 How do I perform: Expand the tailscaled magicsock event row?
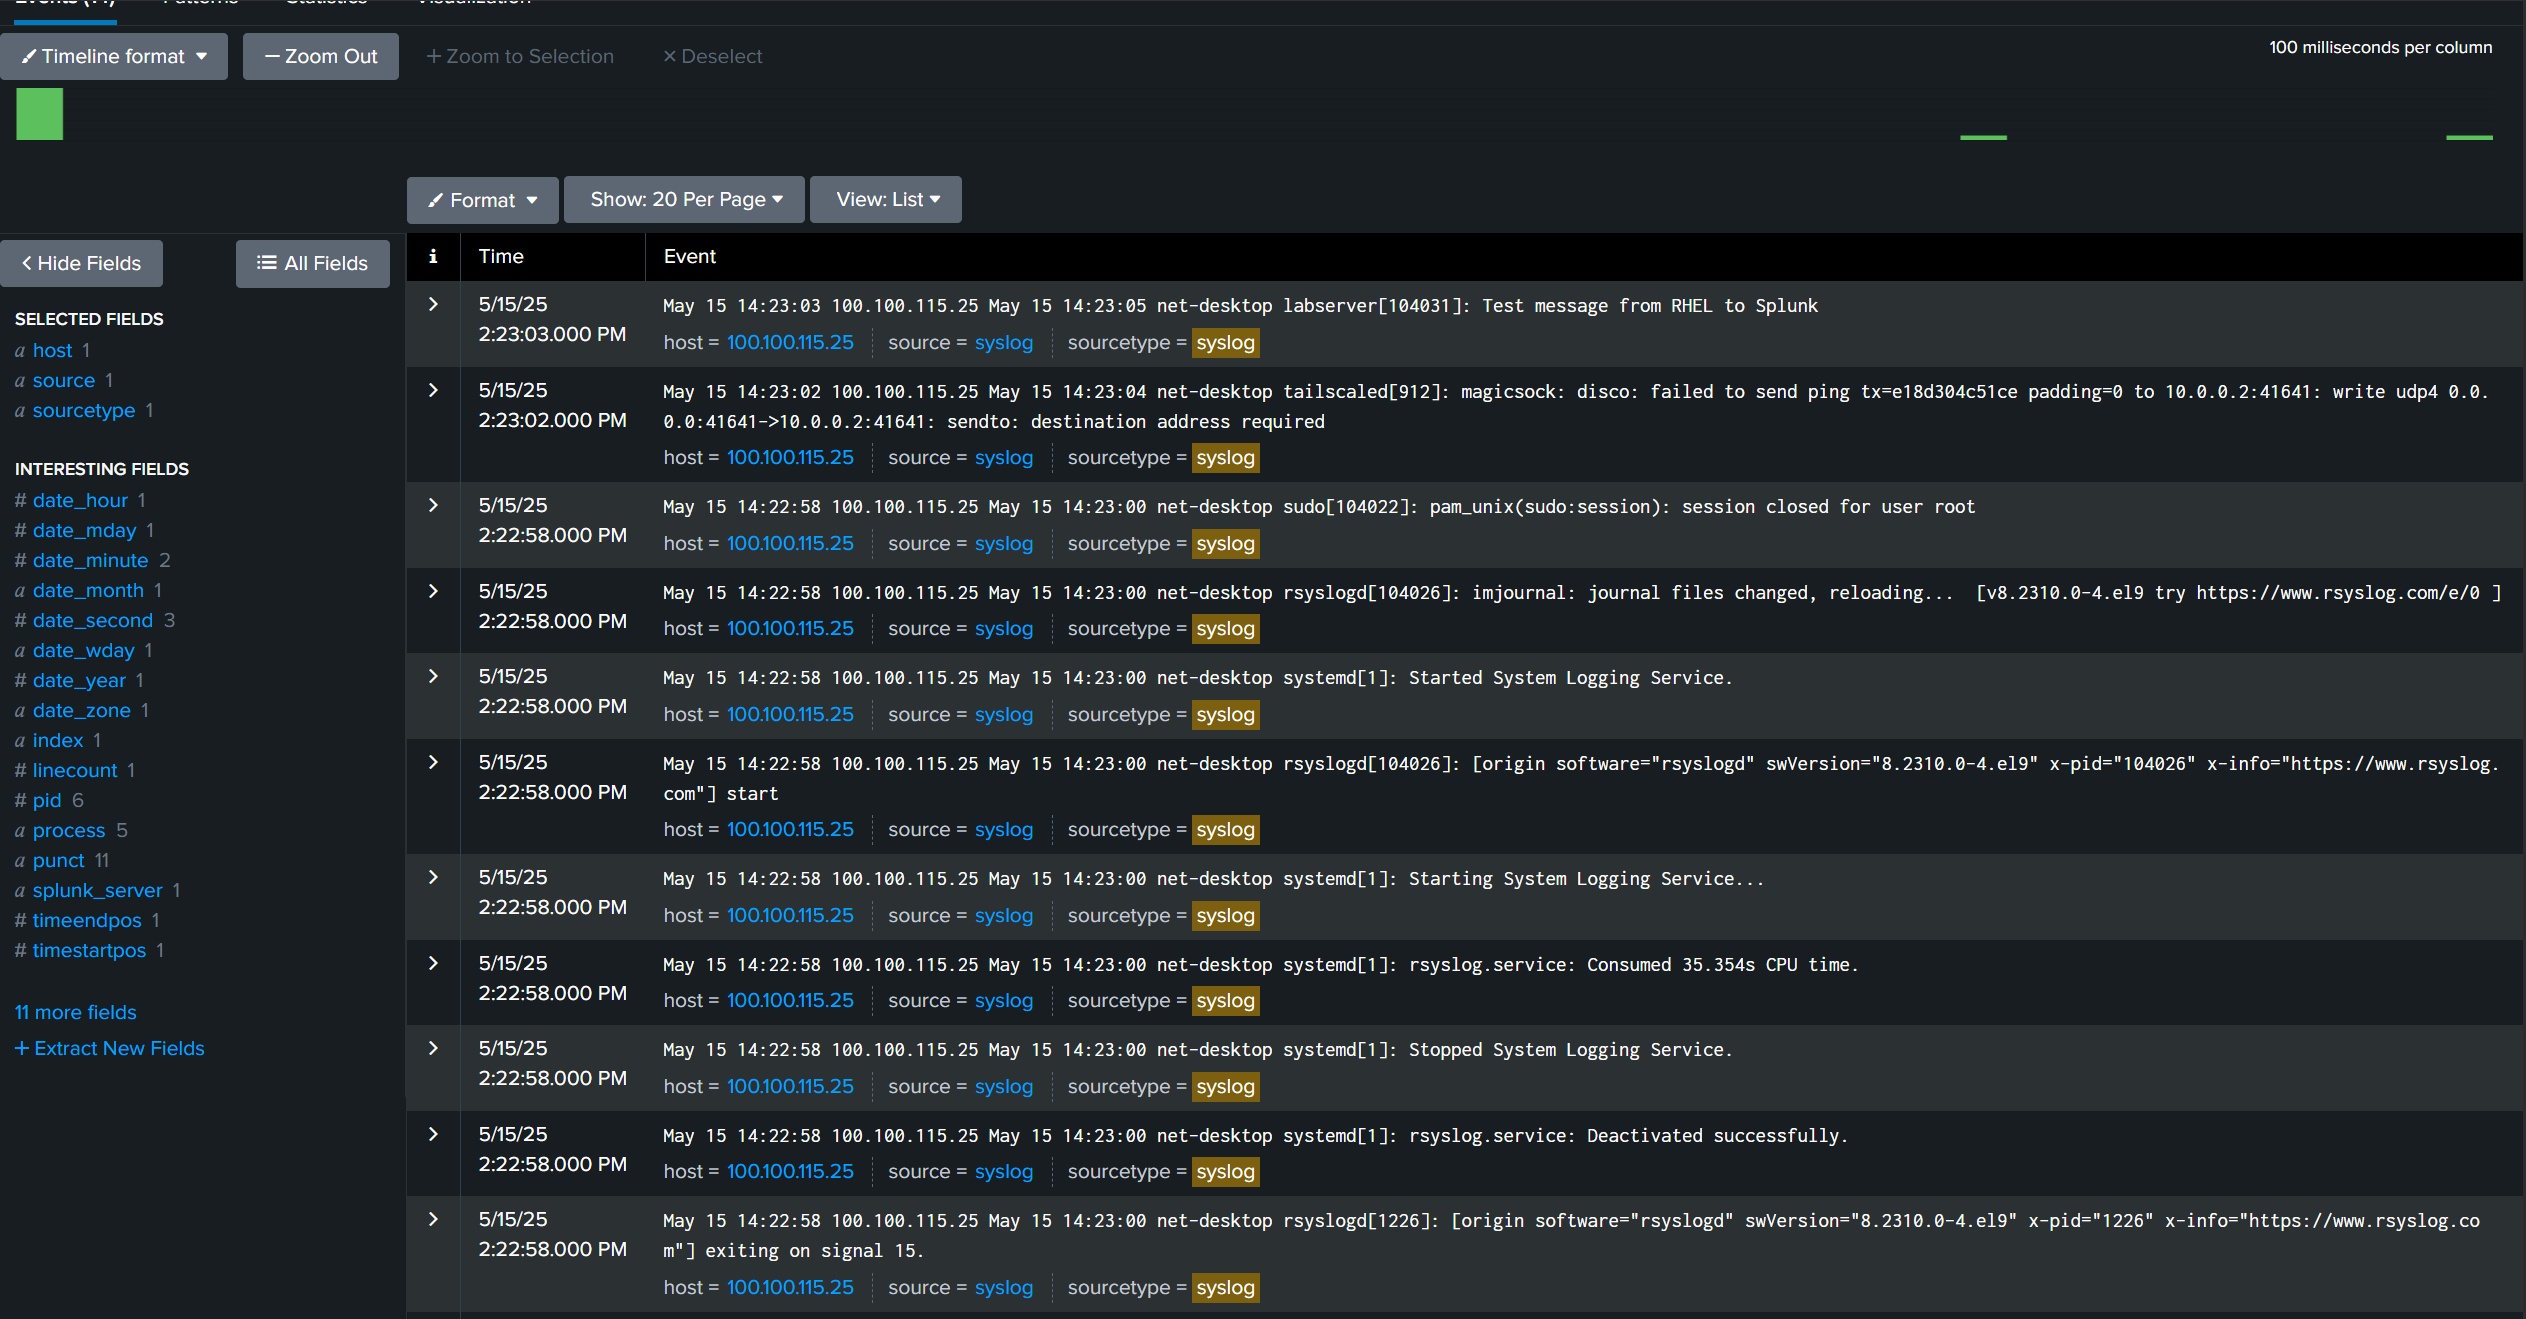point(433,390)
